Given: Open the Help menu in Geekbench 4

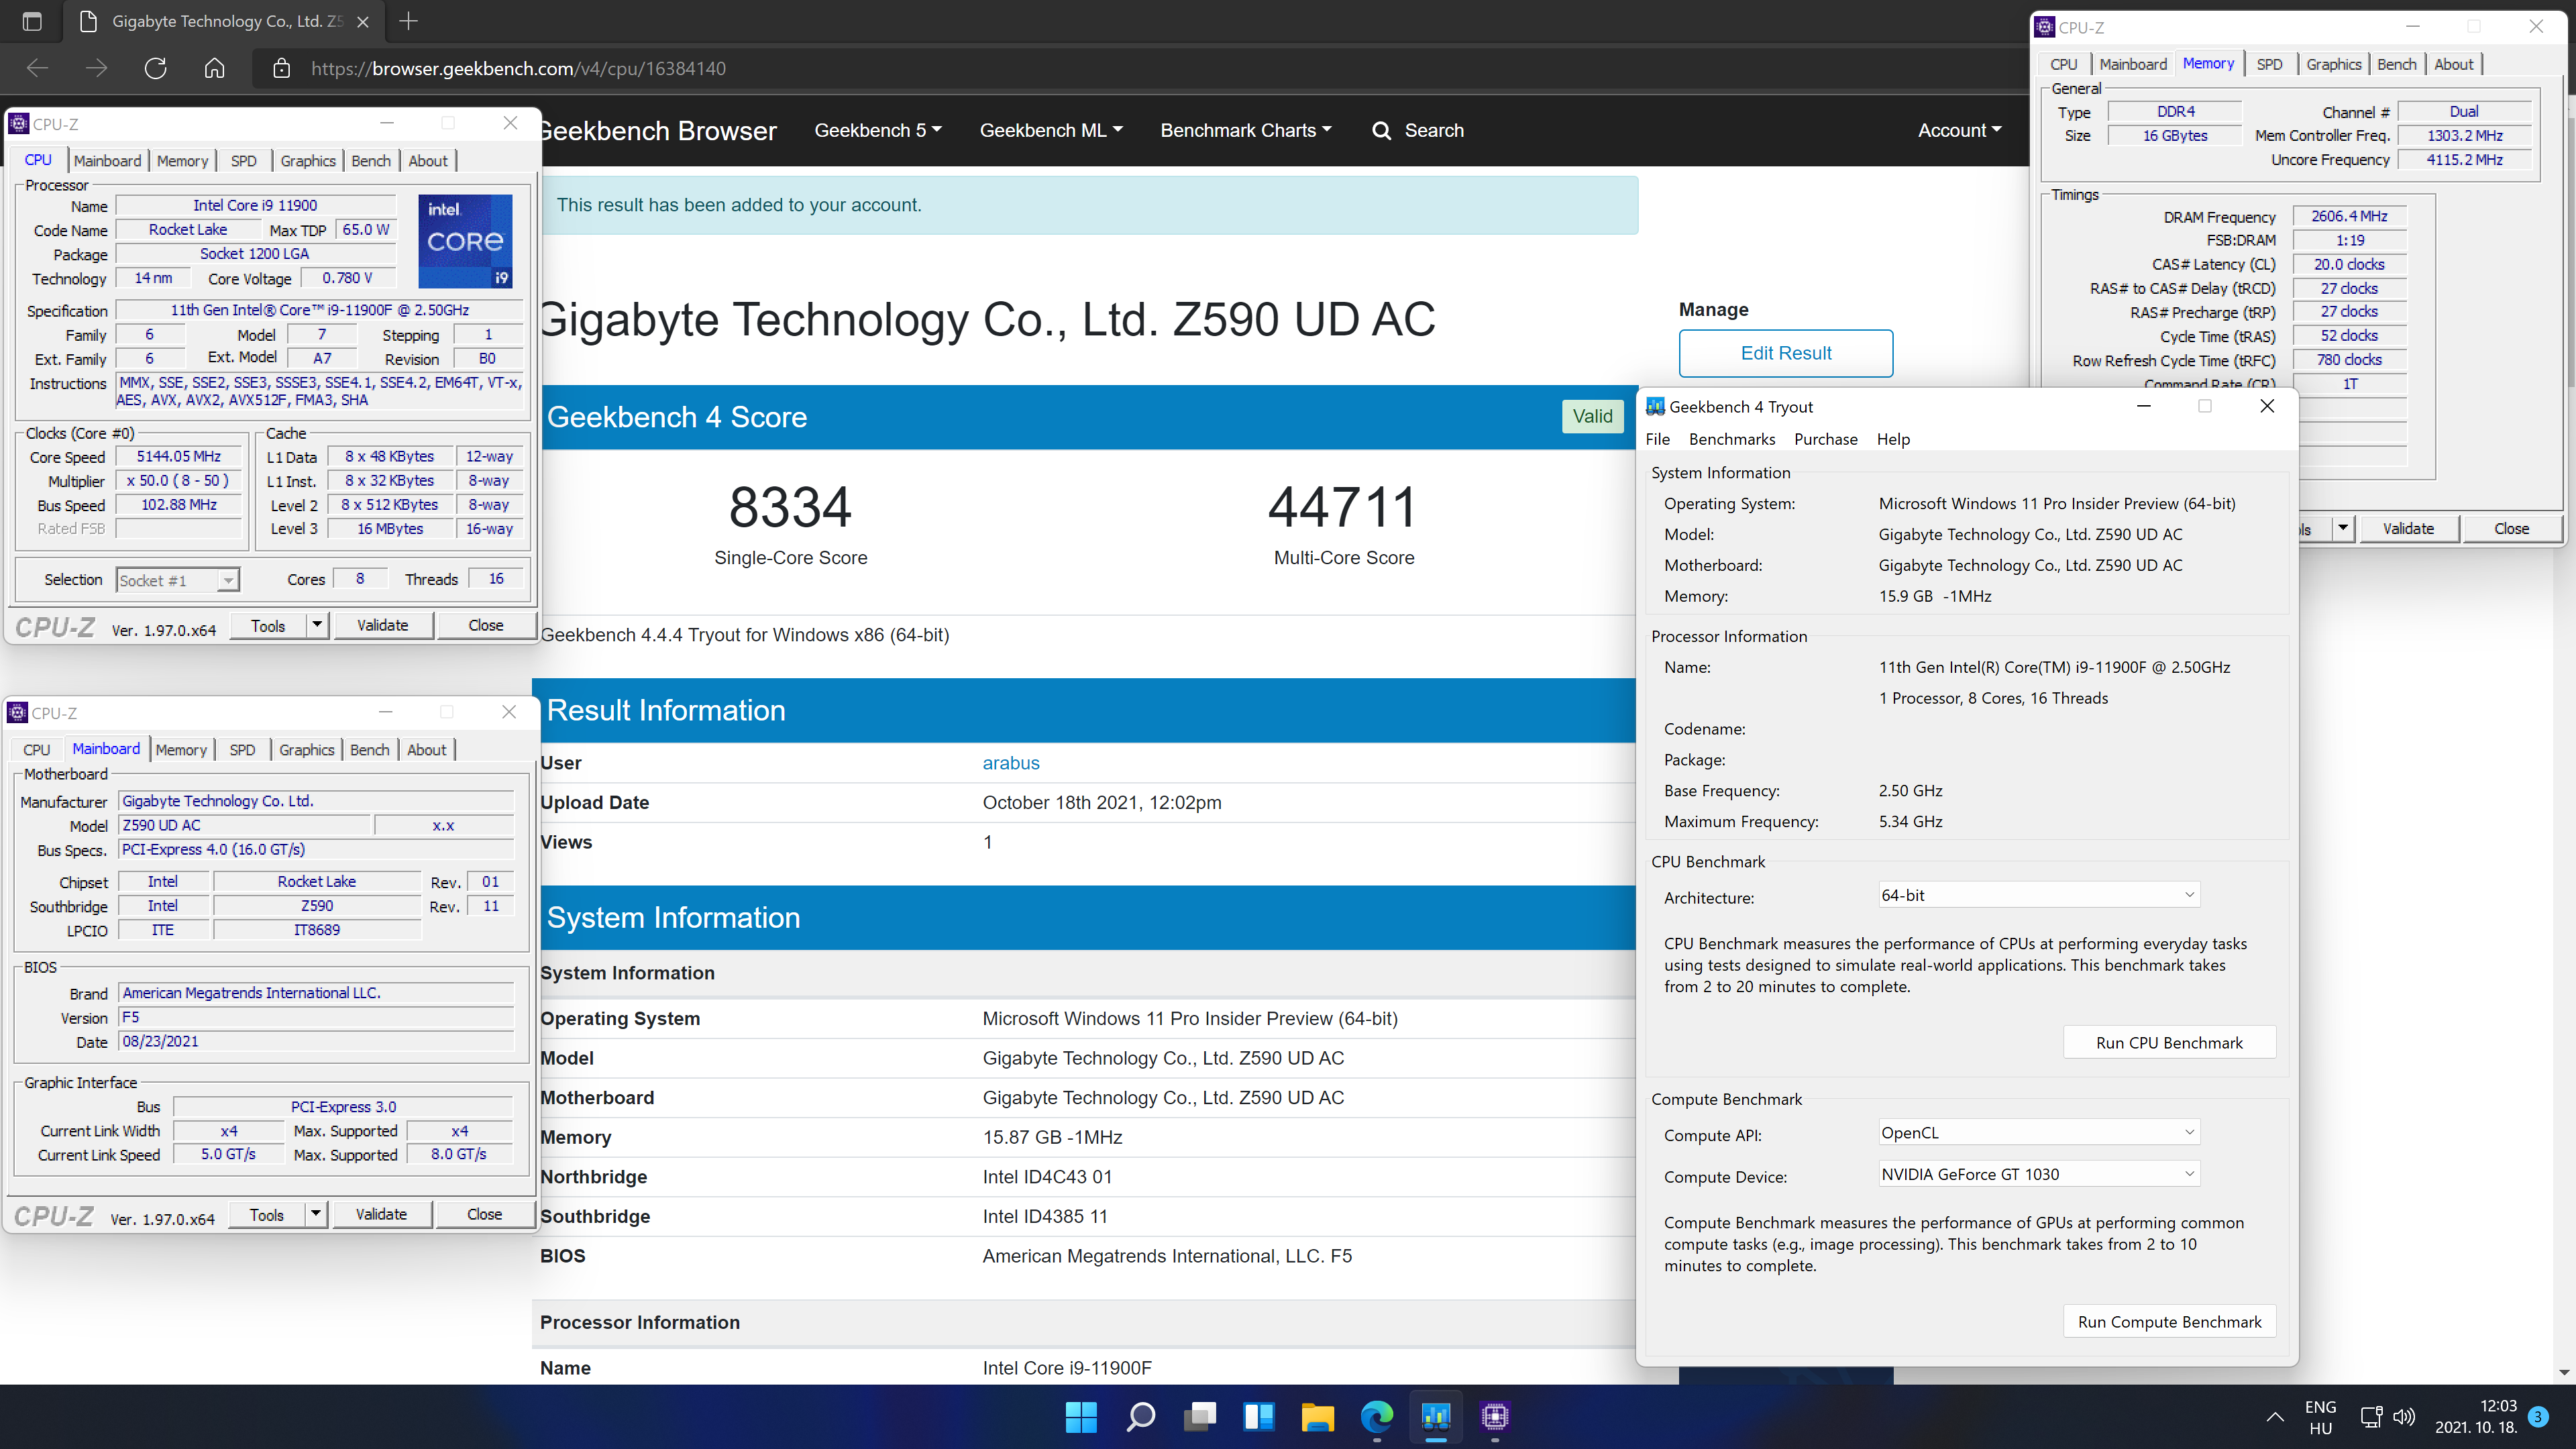Looking at the screenshot, I should pyautogui.click(x=1893, y=439).
